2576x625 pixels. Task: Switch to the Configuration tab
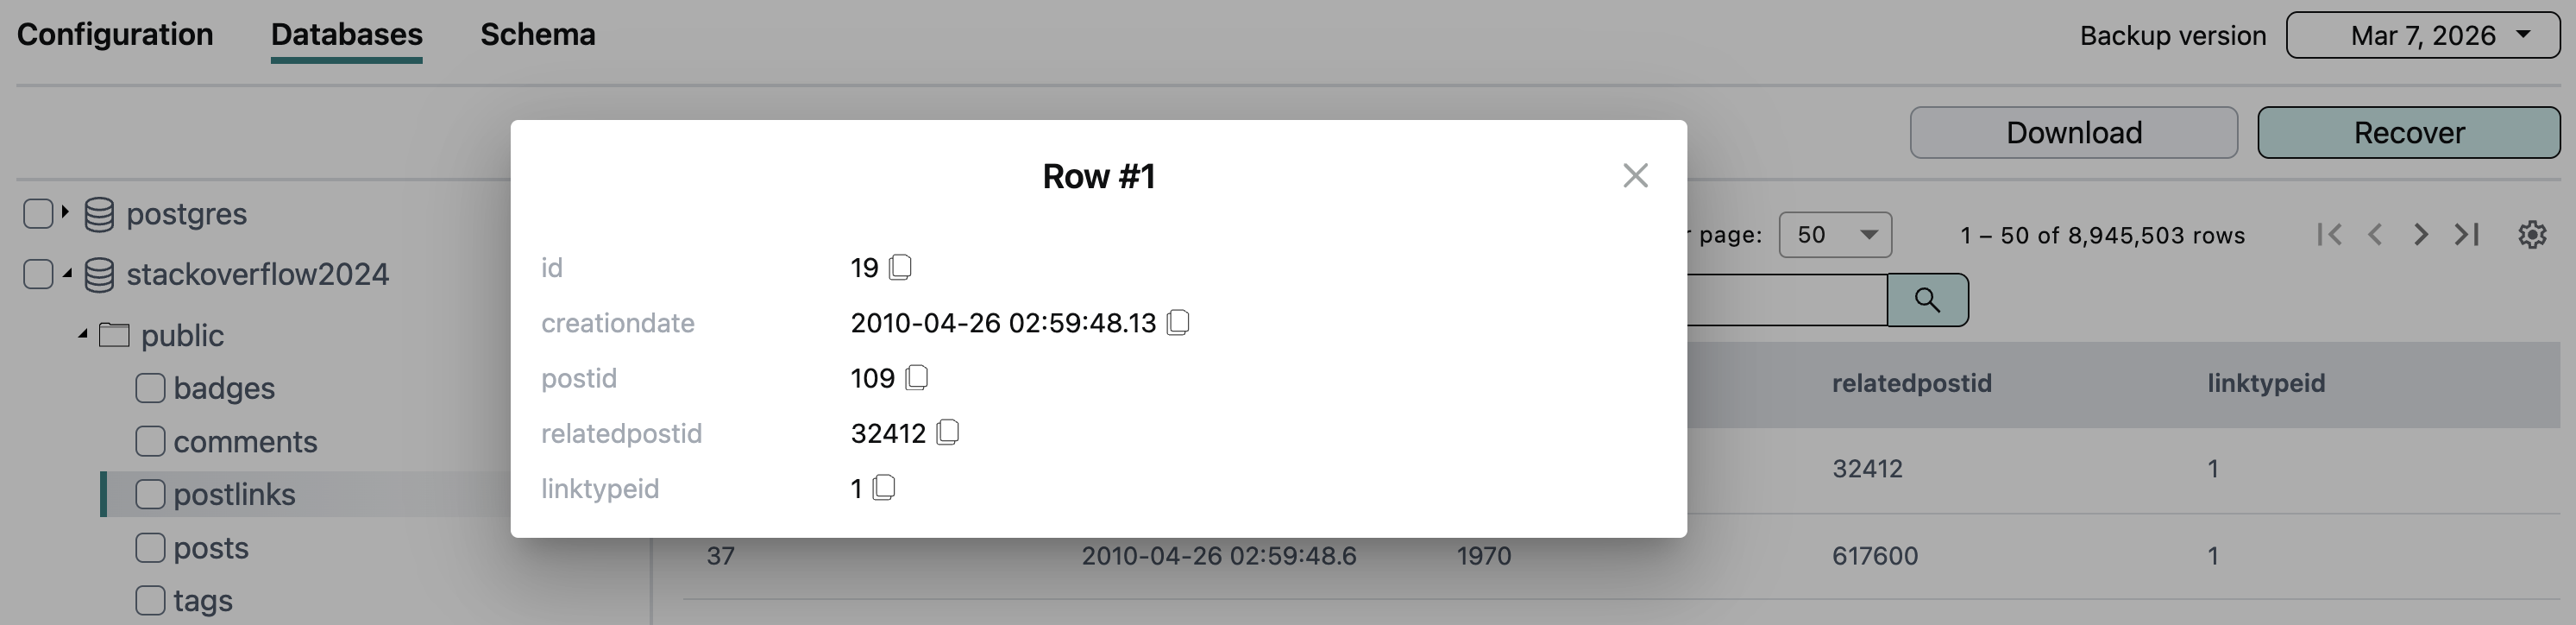click(x=115, y=35)
